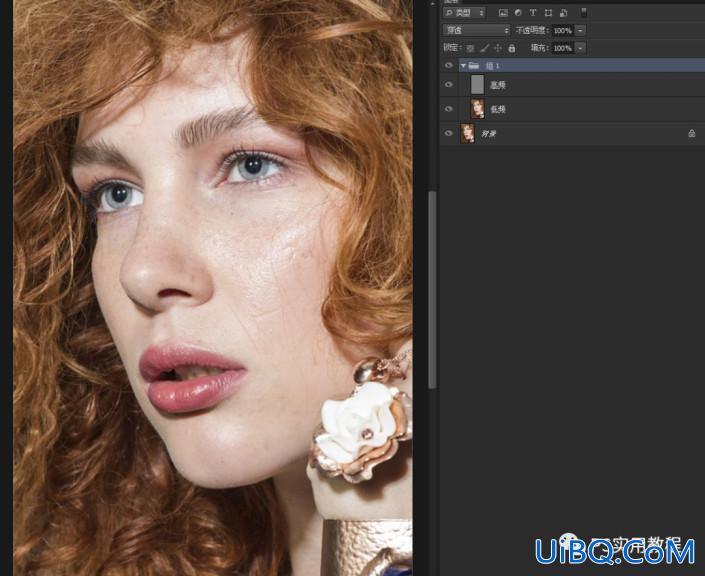Click the fill 100% value field

point(562,48)
